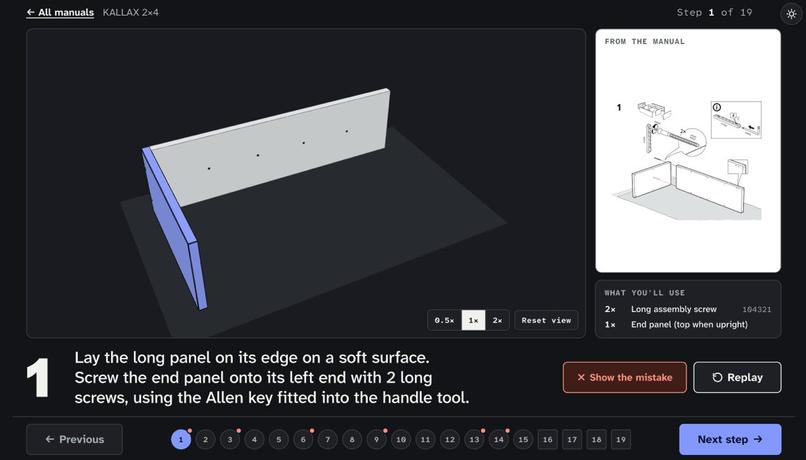This screenshot has height=460, width=806.
Task: Click the 'FROM THE MANUAL' heading
Action: tap(645, 42)
